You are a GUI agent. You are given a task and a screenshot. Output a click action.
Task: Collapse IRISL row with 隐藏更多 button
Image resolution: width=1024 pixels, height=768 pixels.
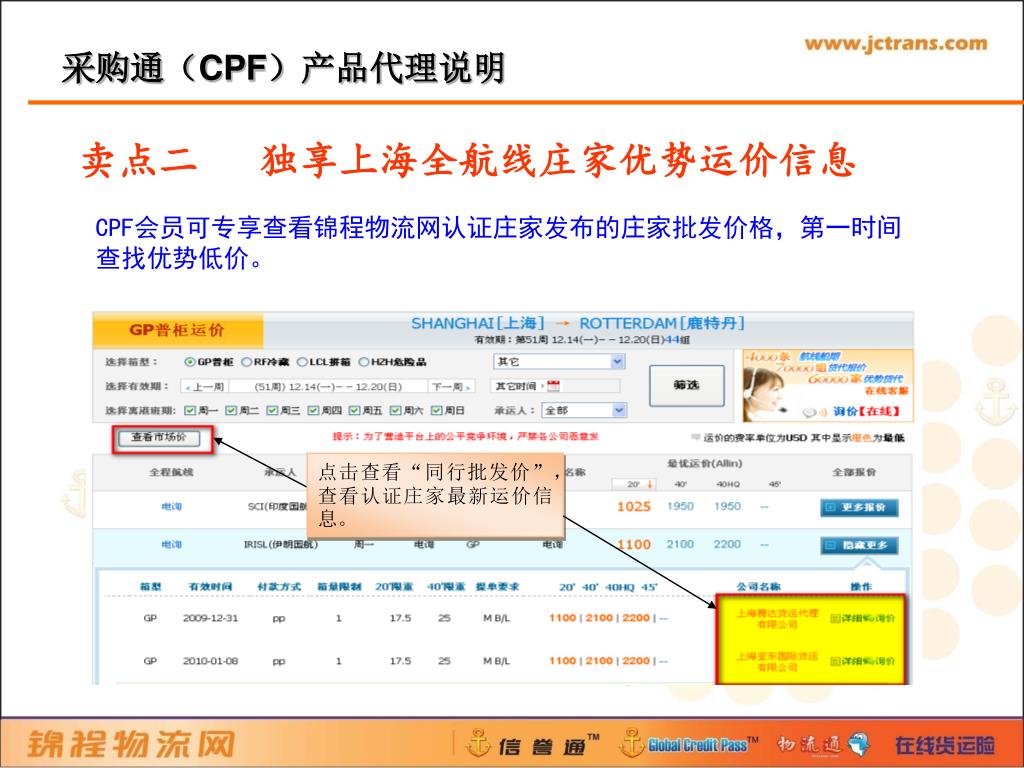click(x=859, y=545)
